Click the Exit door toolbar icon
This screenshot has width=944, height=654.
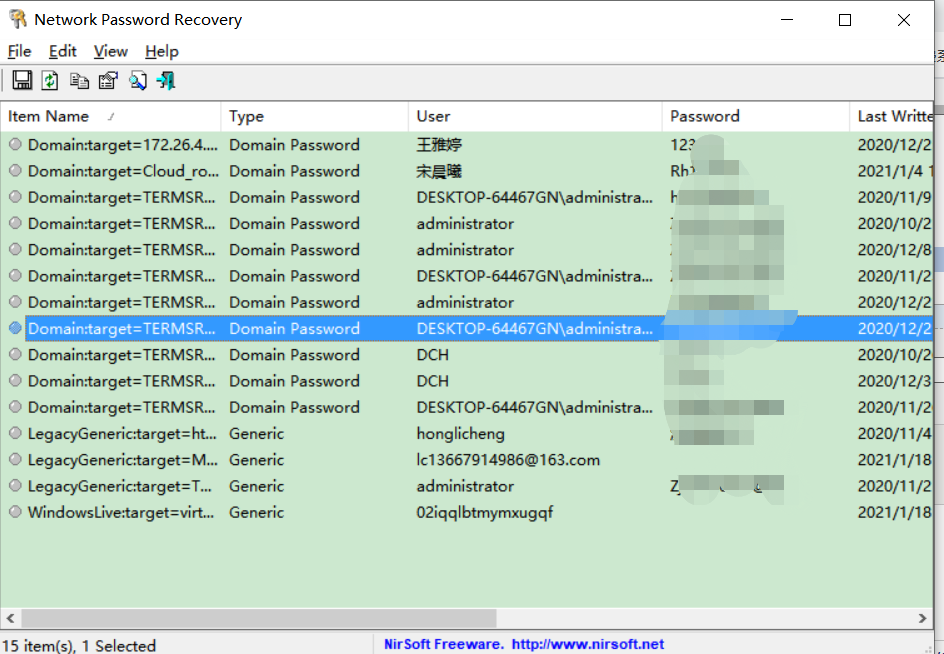pos(166,80)
